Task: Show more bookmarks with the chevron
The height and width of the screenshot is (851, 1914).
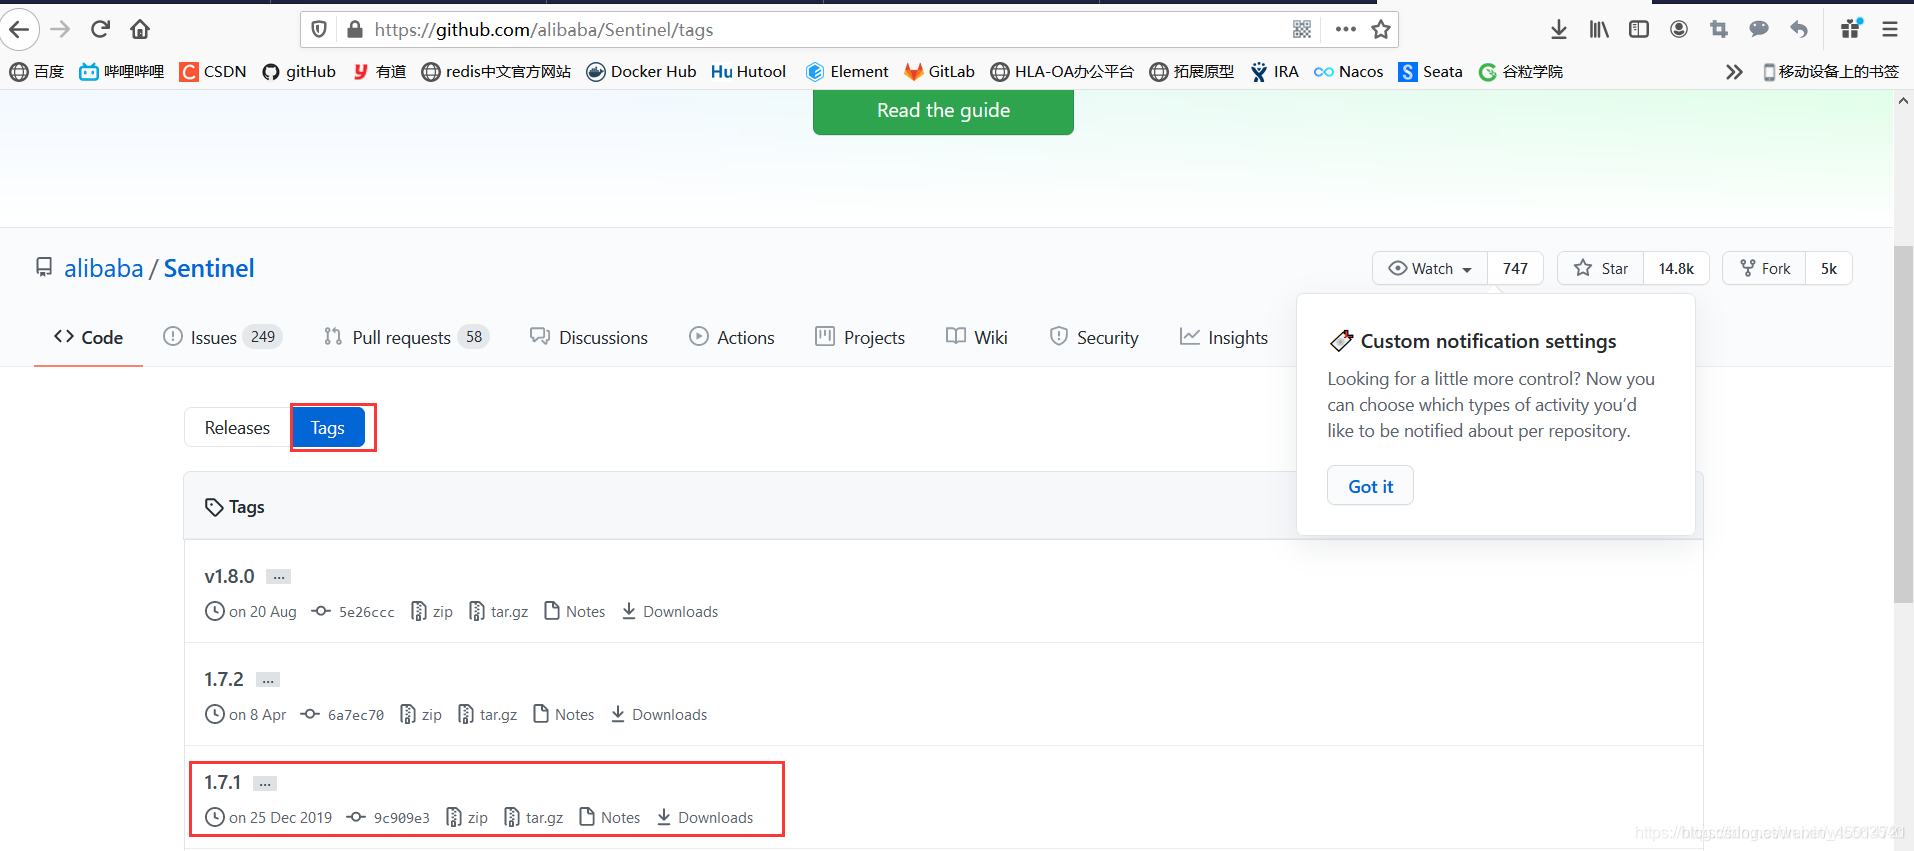Action: pos(1734,72)
